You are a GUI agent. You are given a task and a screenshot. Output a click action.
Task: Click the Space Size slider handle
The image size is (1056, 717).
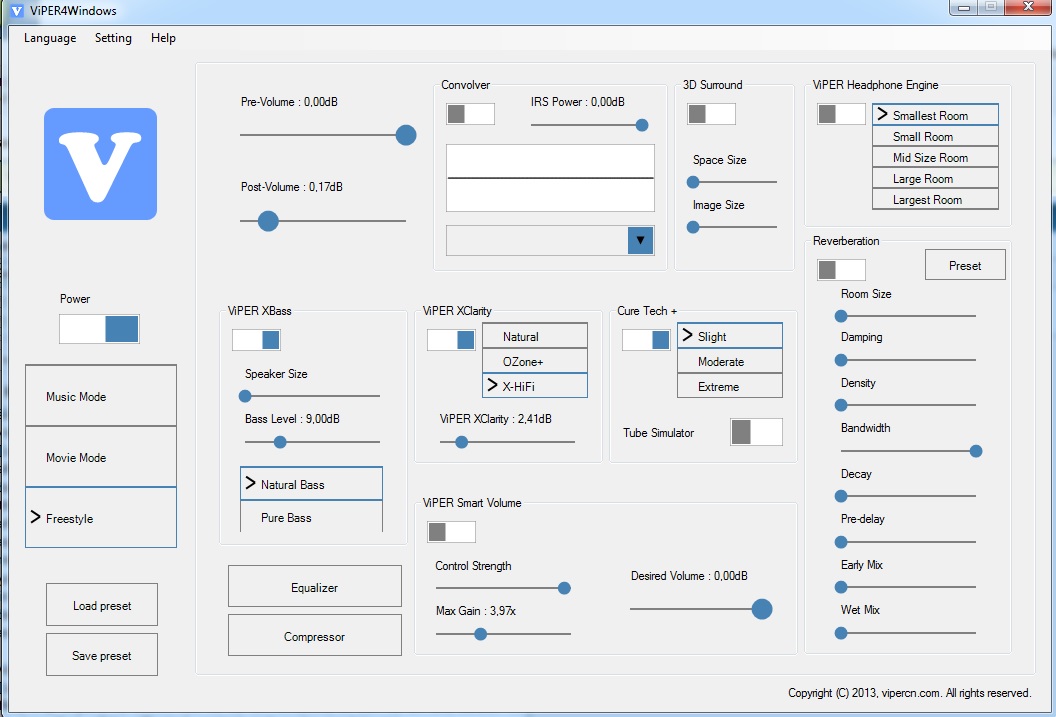(693, 182)
